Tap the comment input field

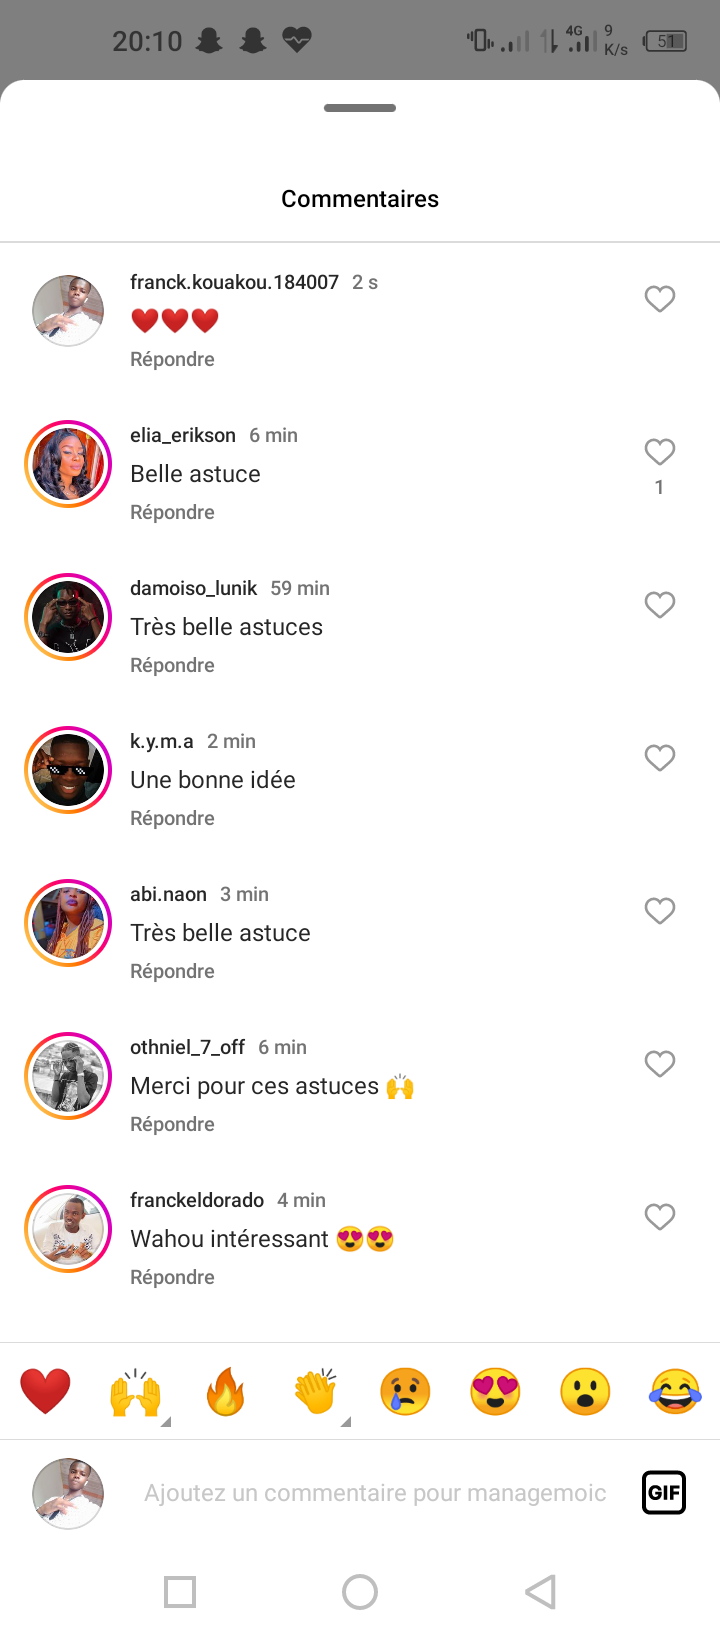[x=375, y=1493]
